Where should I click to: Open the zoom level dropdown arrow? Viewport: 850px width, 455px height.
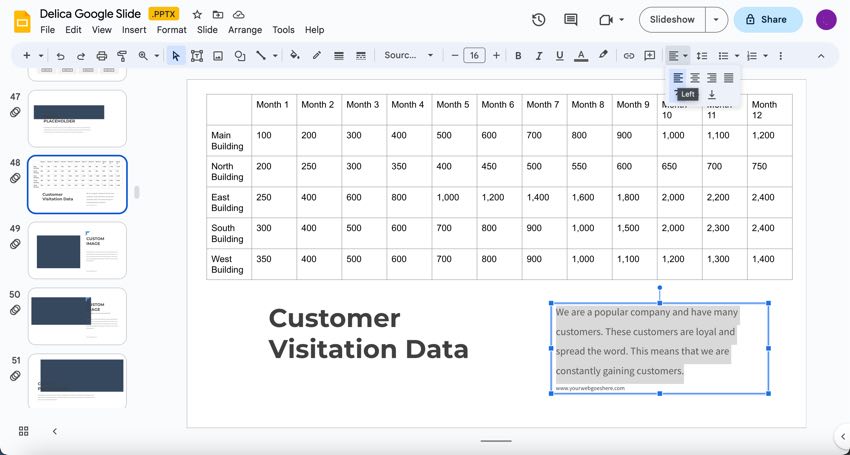coord(157,56)
